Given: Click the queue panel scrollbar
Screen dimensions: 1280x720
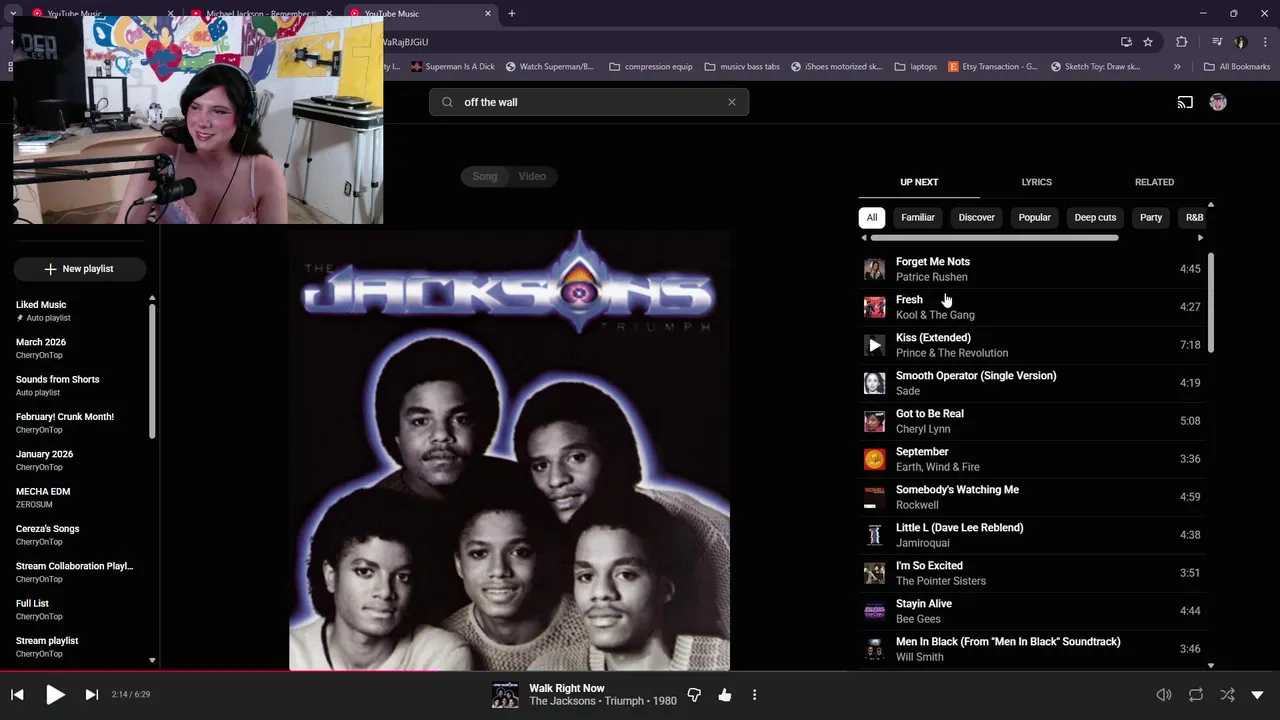Looking at the screenshot, I should coord(1211,302).
